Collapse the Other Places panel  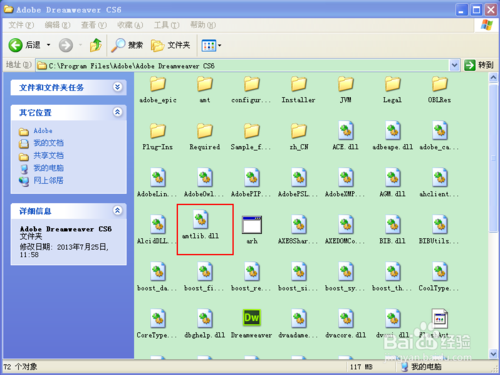117,112
